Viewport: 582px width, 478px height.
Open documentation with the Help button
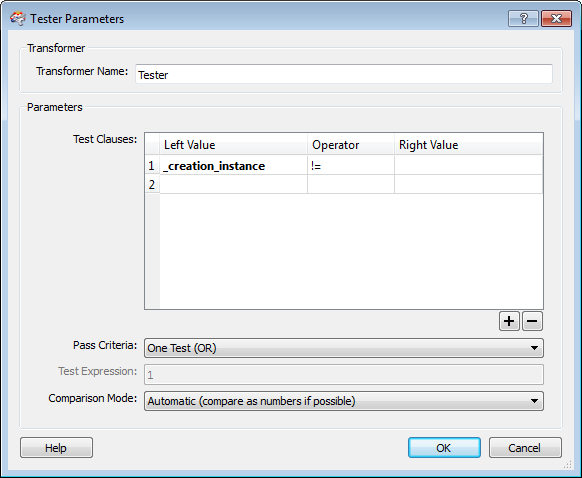click(x=56, y=448)
